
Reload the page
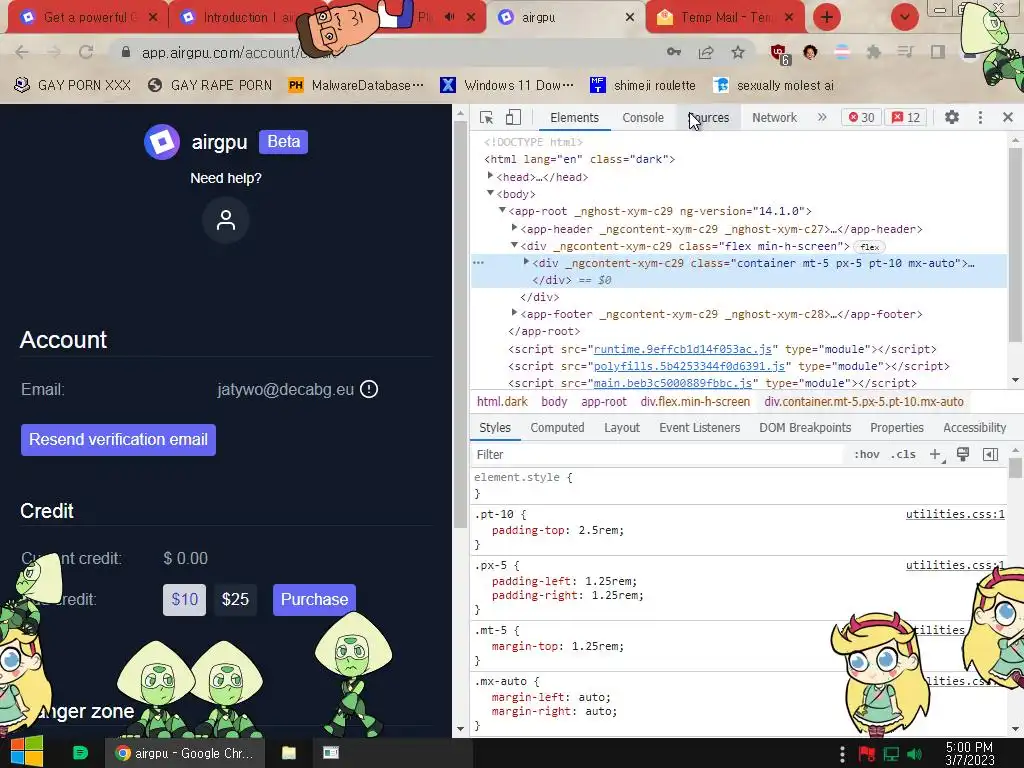[86, 52]
